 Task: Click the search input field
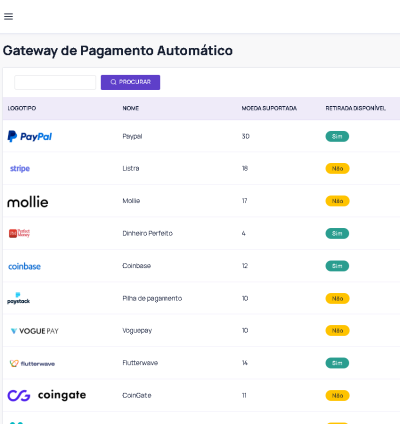click(55, 82)
